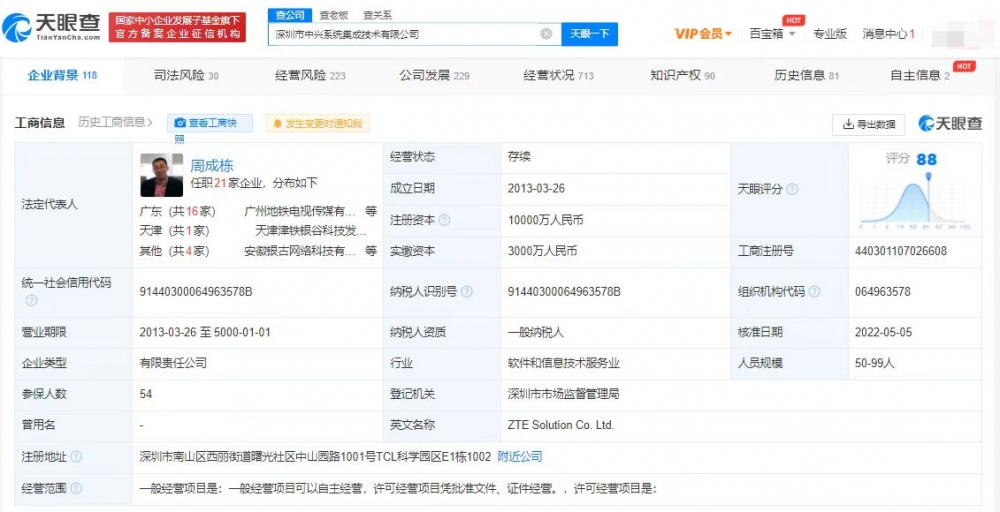This screenshot has width=1000, height=512.
Task: Open 安徽银古网络科技 company link
Action: (x=300, y=251)
